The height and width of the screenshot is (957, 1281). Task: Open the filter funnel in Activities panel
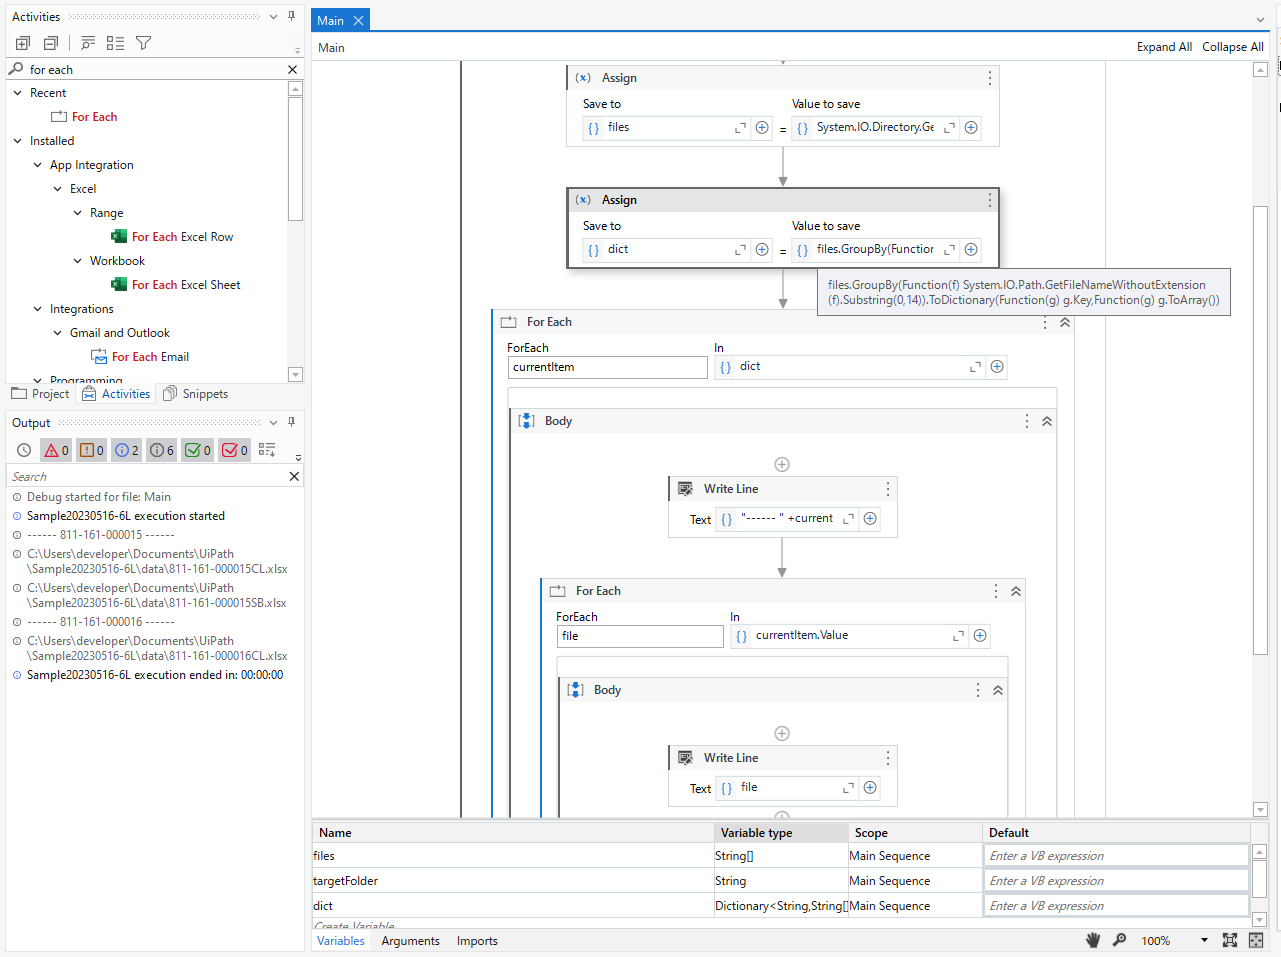[x=144, y=43]
